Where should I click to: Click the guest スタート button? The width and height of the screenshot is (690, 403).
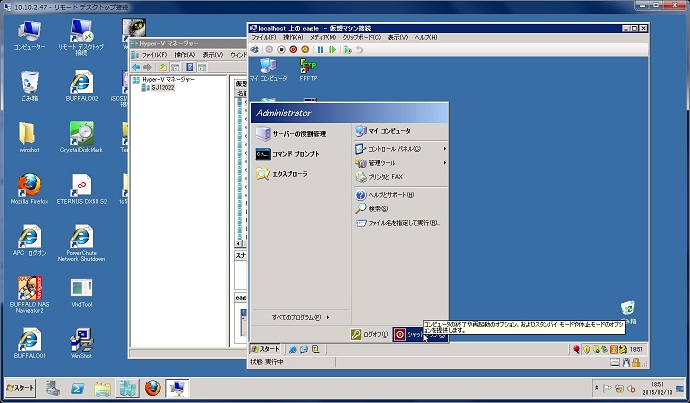[x=266, y=348]
